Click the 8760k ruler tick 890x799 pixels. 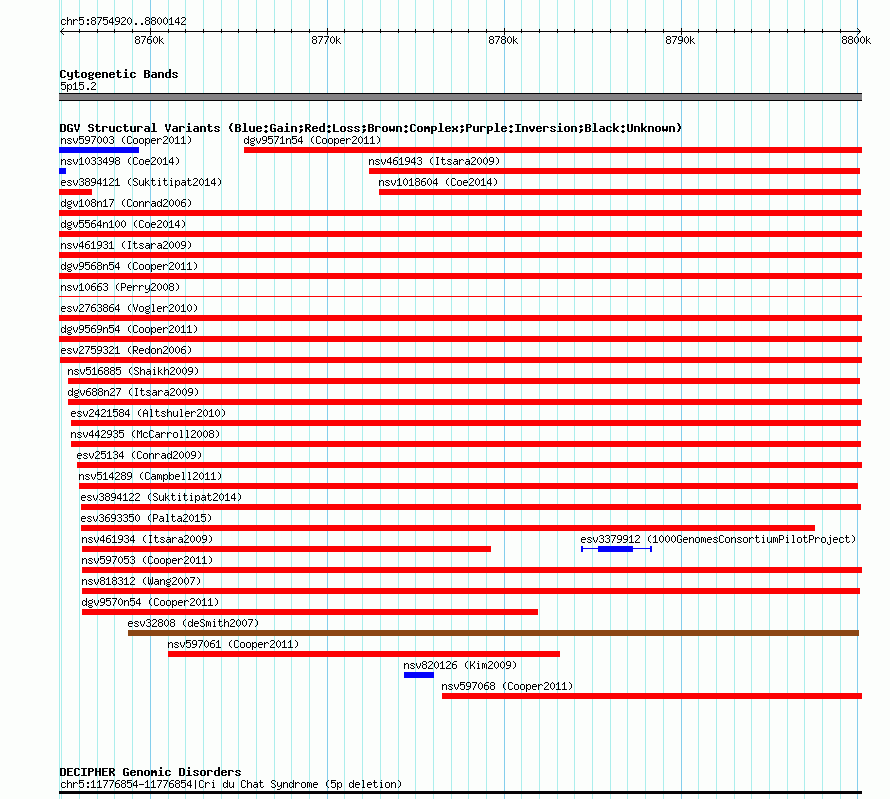[x=149, y=40]
